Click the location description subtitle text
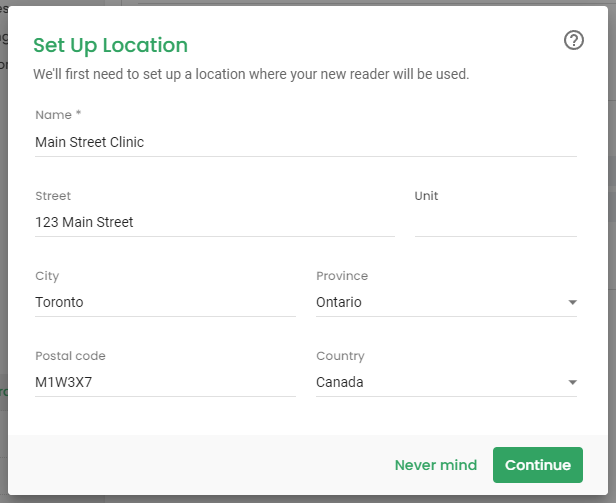 coord(251,74)
